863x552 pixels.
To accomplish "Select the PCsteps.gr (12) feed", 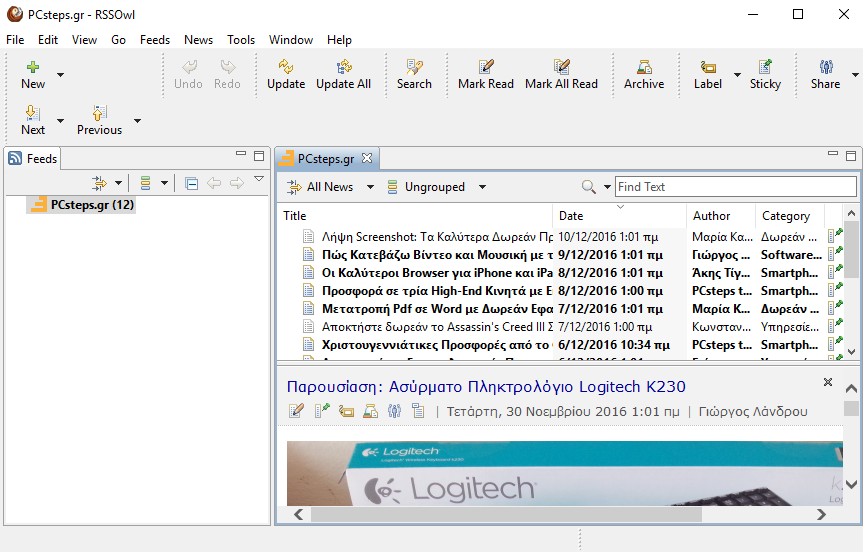I will 82,205.
